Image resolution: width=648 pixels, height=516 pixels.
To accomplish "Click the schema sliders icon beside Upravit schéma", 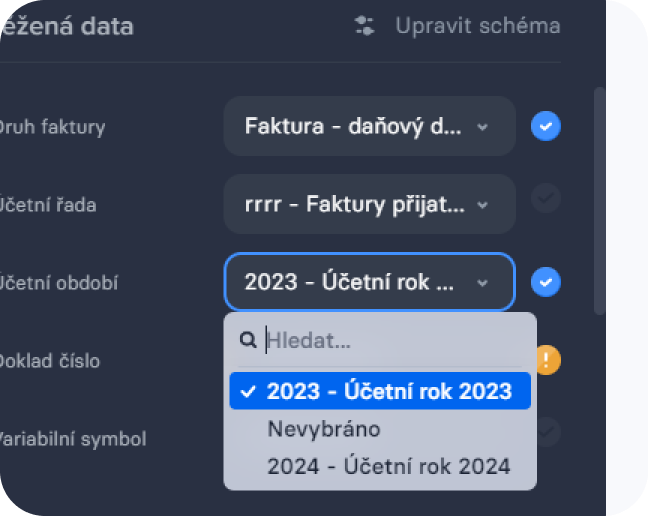I will click(x=365, y=26).
